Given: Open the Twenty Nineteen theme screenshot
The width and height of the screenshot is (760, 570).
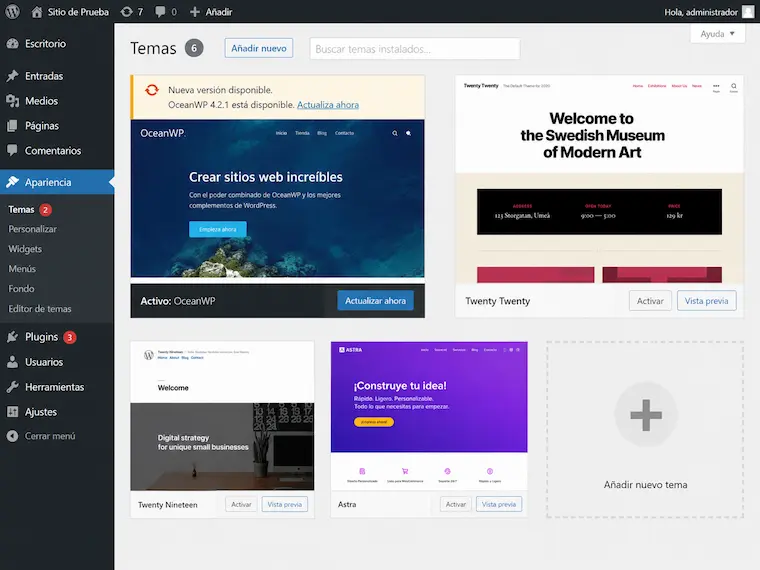Looking at the screenshot, I should [x=222, y=416].
